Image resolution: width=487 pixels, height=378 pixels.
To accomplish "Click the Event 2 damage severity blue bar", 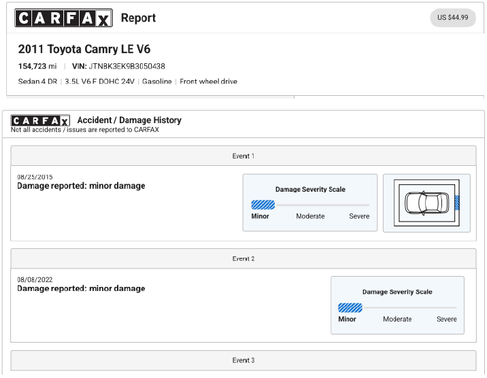I will pyautogui.click(x=350, y=308).
